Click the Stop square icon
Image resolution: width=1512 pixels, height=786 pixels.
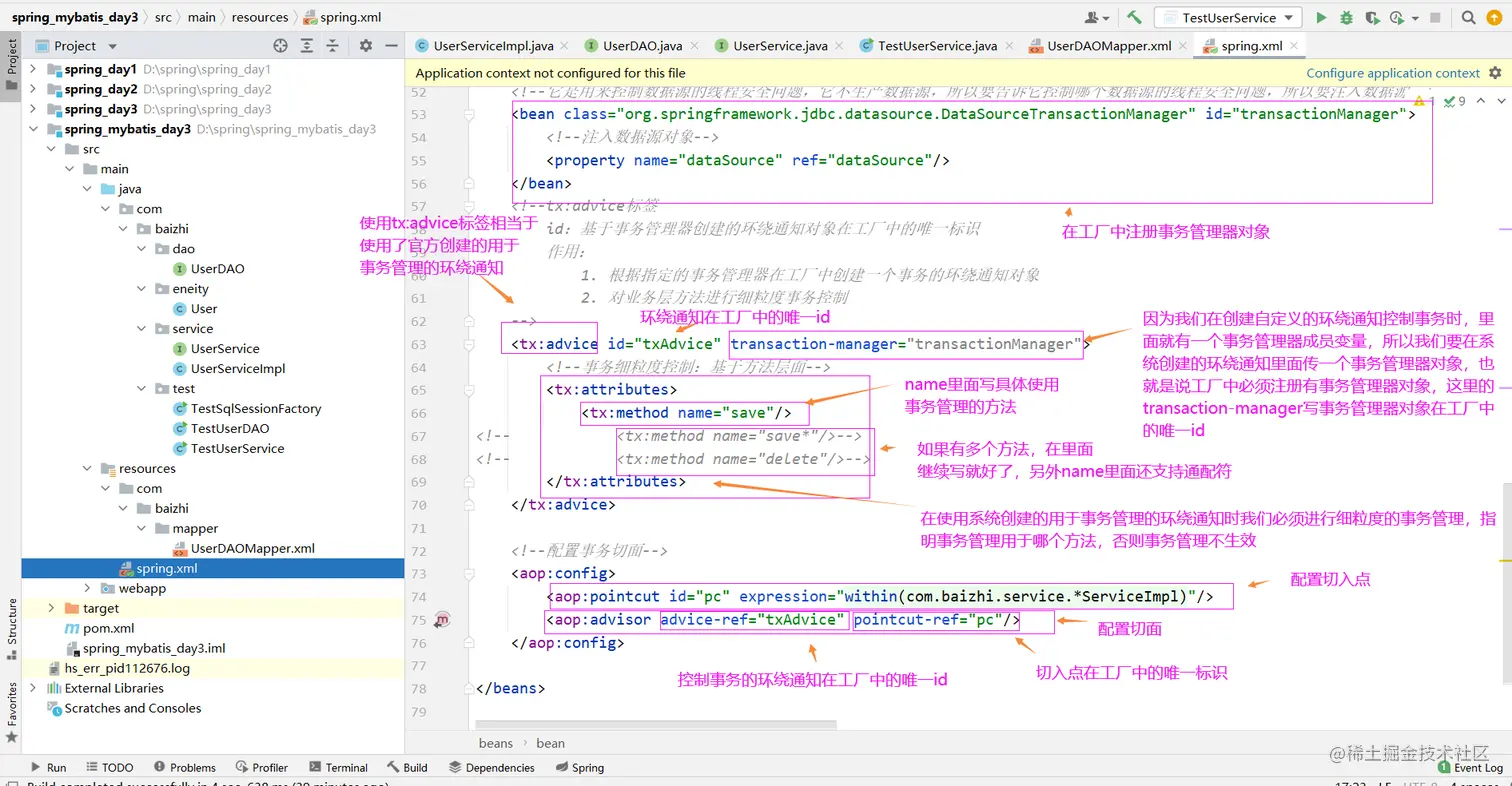point(1436,18)
